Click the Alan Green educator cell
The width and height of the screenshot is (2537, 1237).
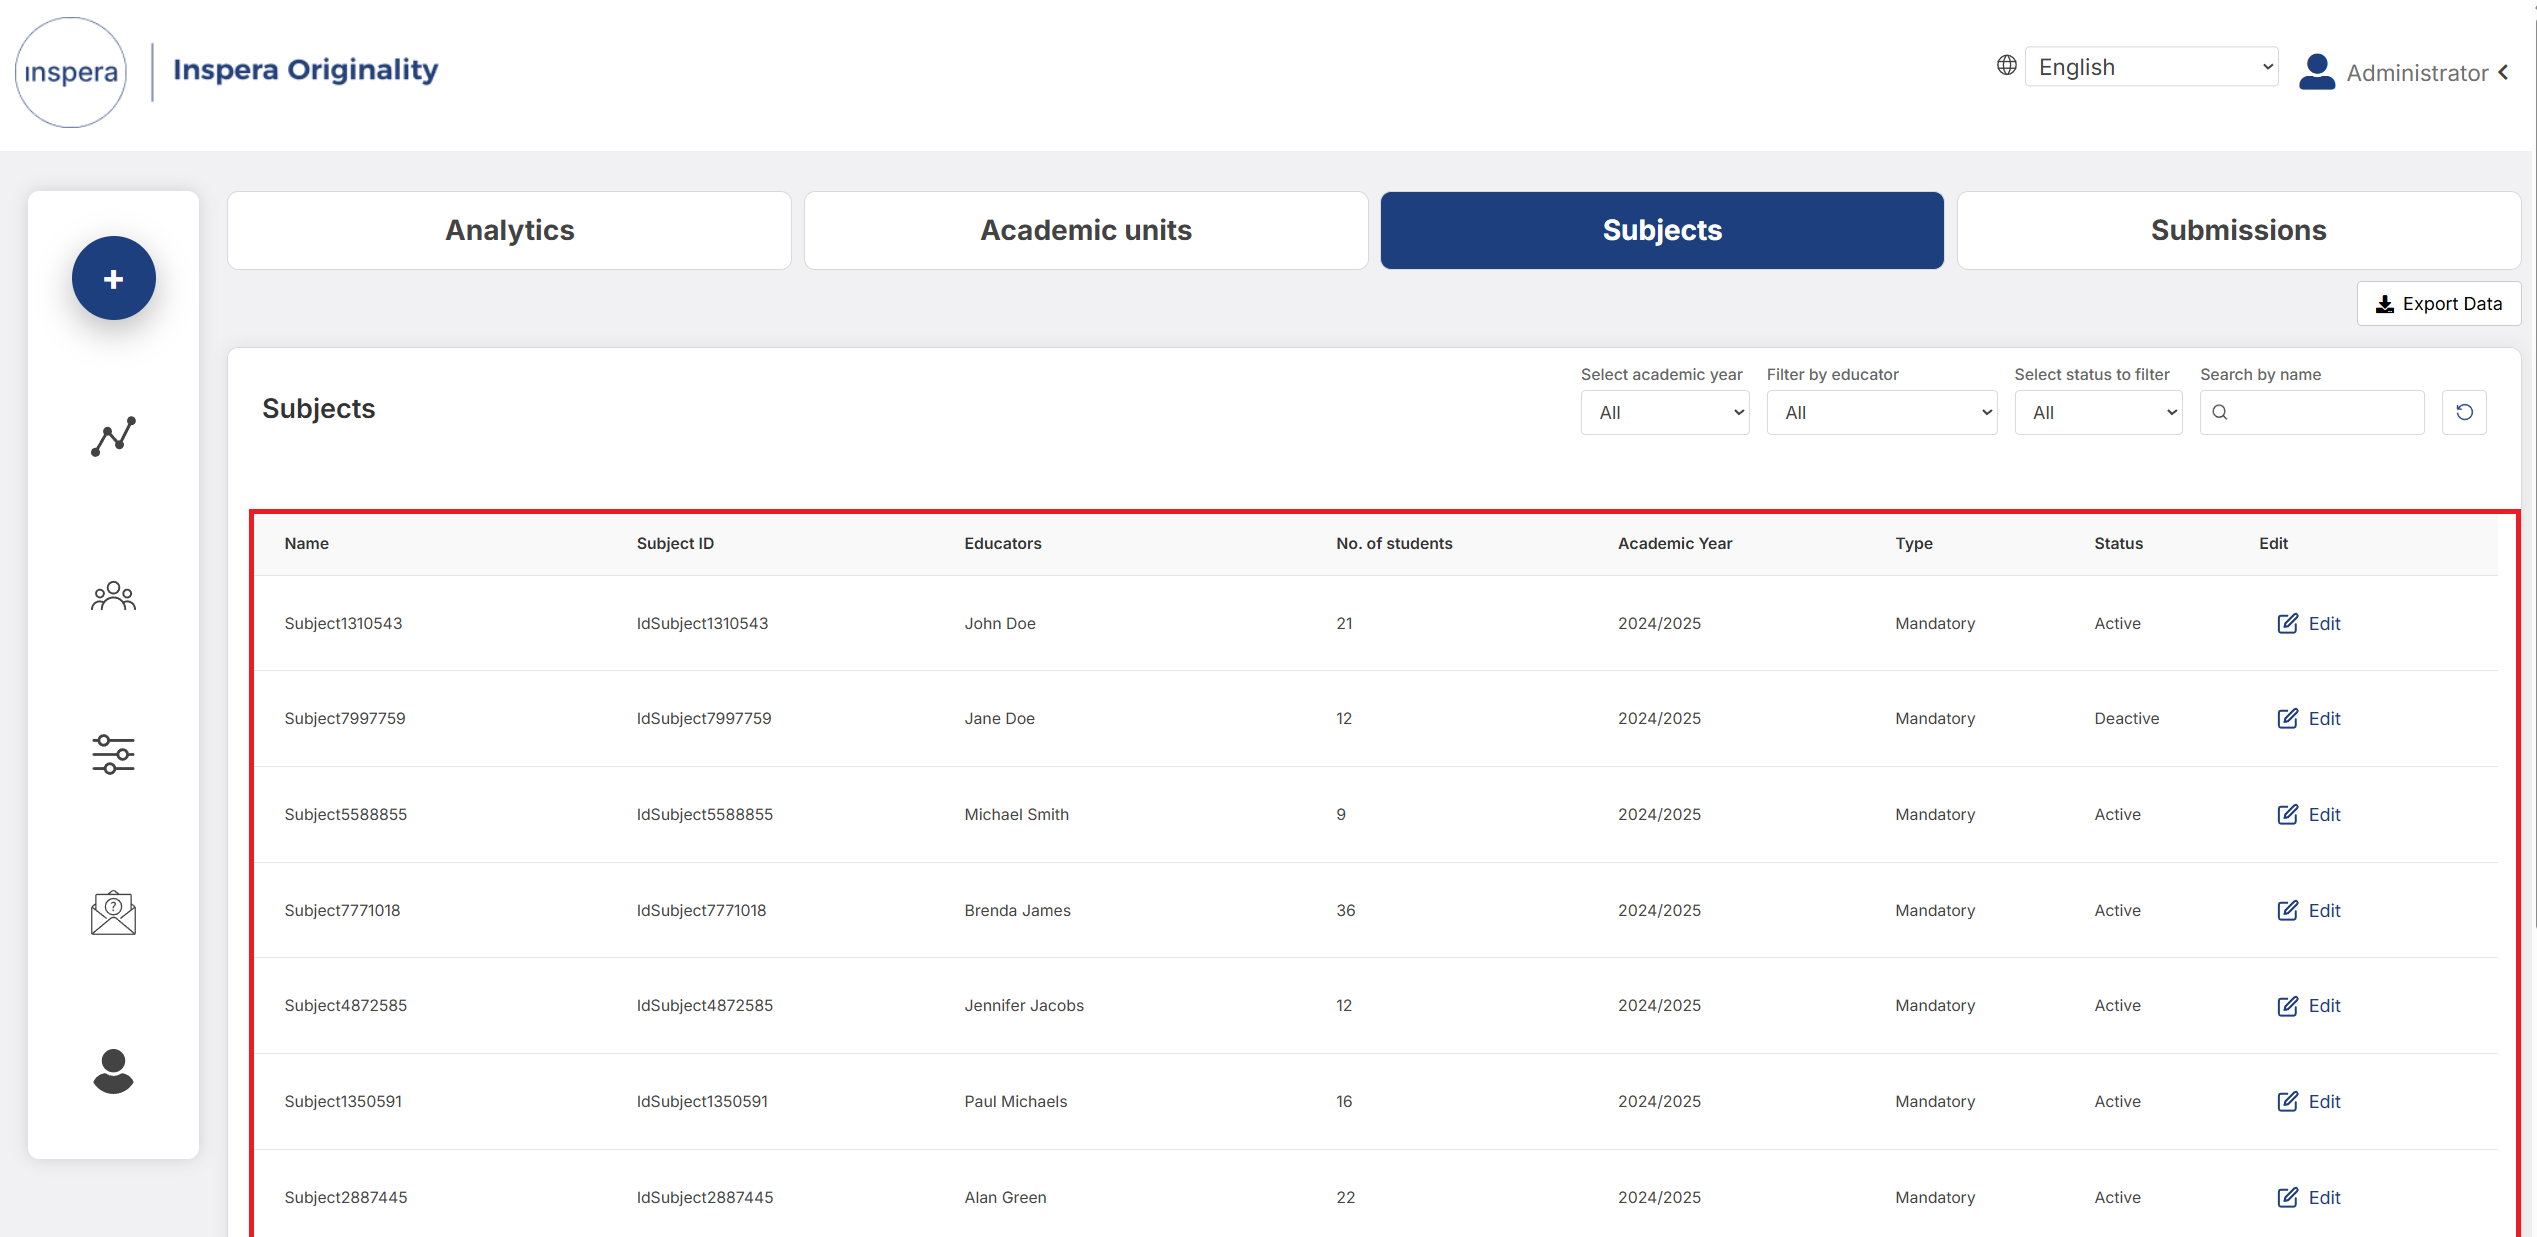[x=1005, y=1197]
